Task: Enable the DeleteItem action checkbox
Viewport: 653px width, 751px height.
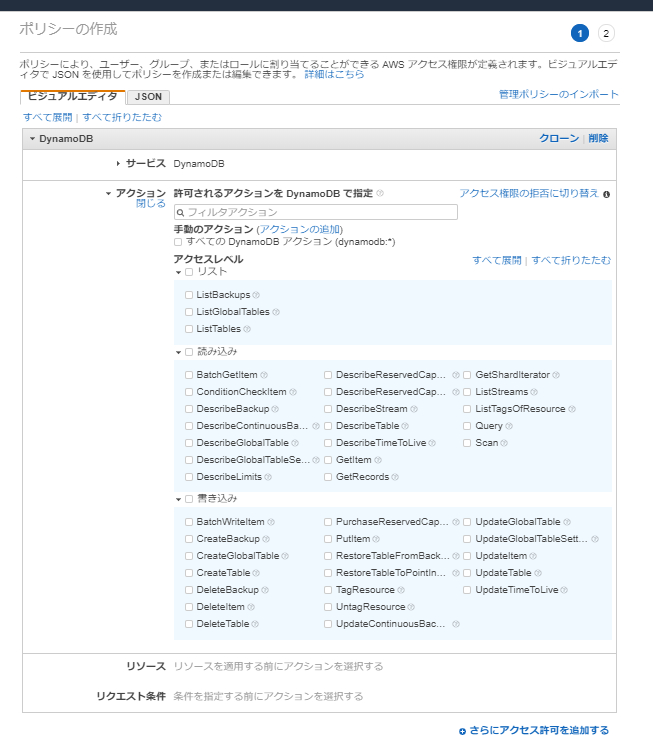Action: point(189,607)
